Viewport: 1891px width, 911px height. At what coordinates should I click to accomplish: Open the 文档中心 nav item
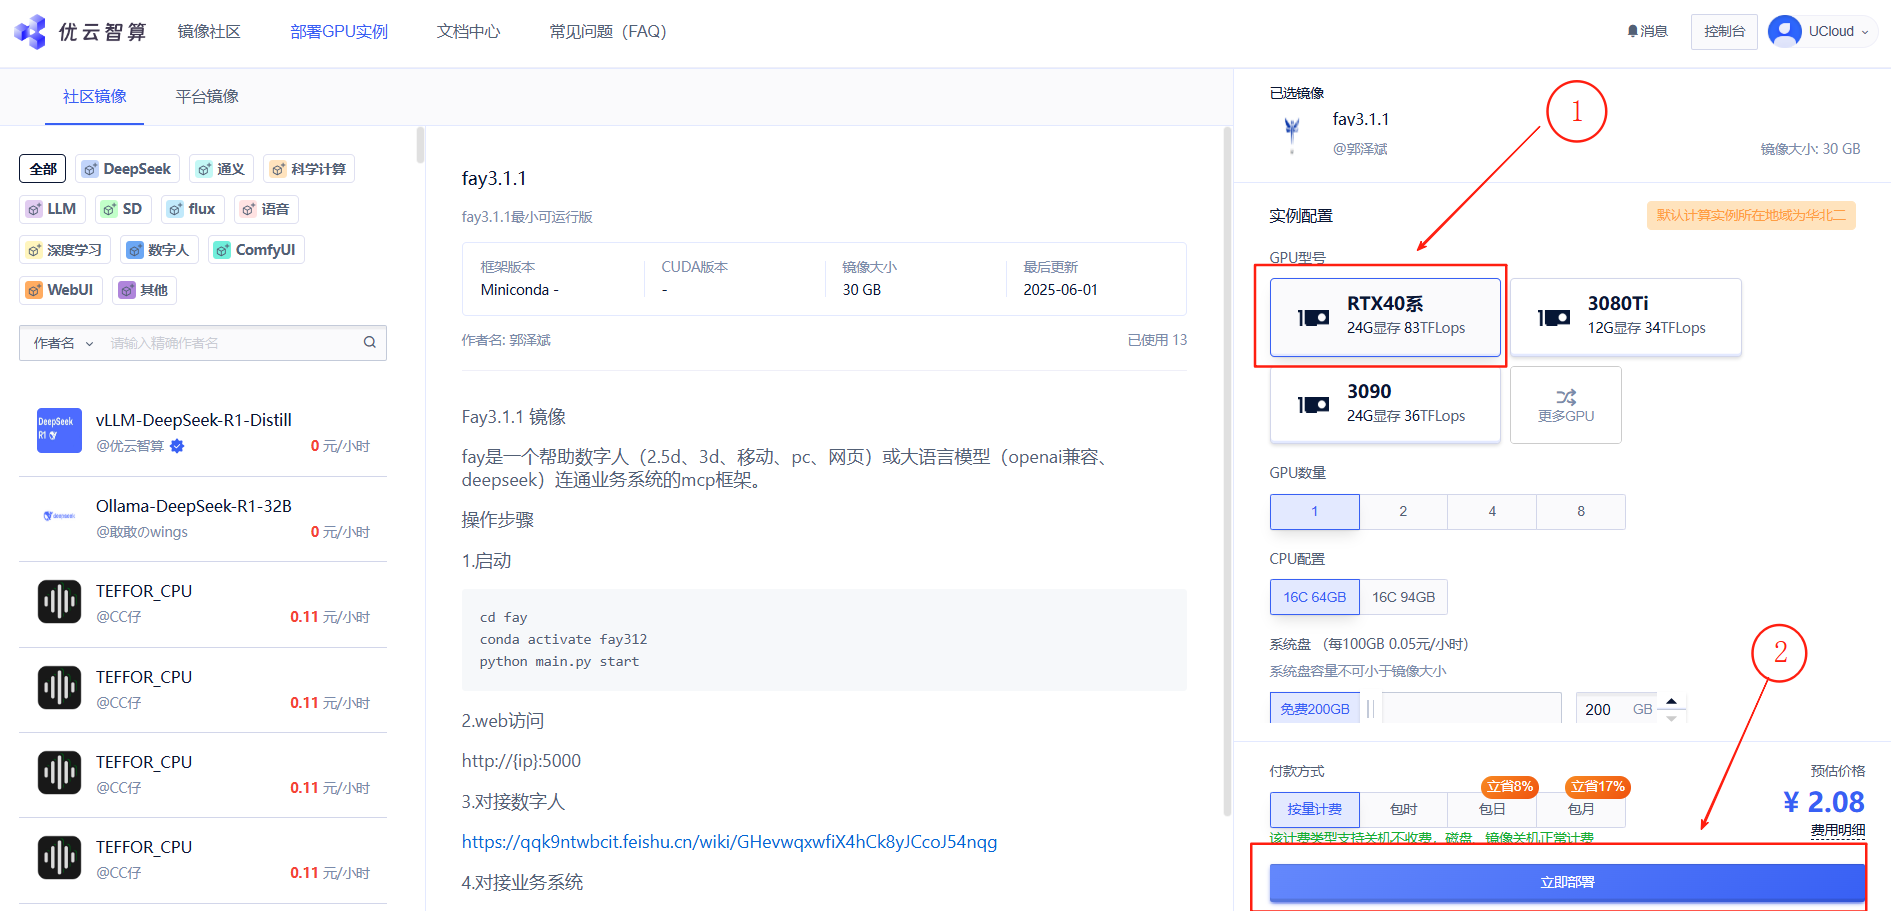(x=468, y=32)
